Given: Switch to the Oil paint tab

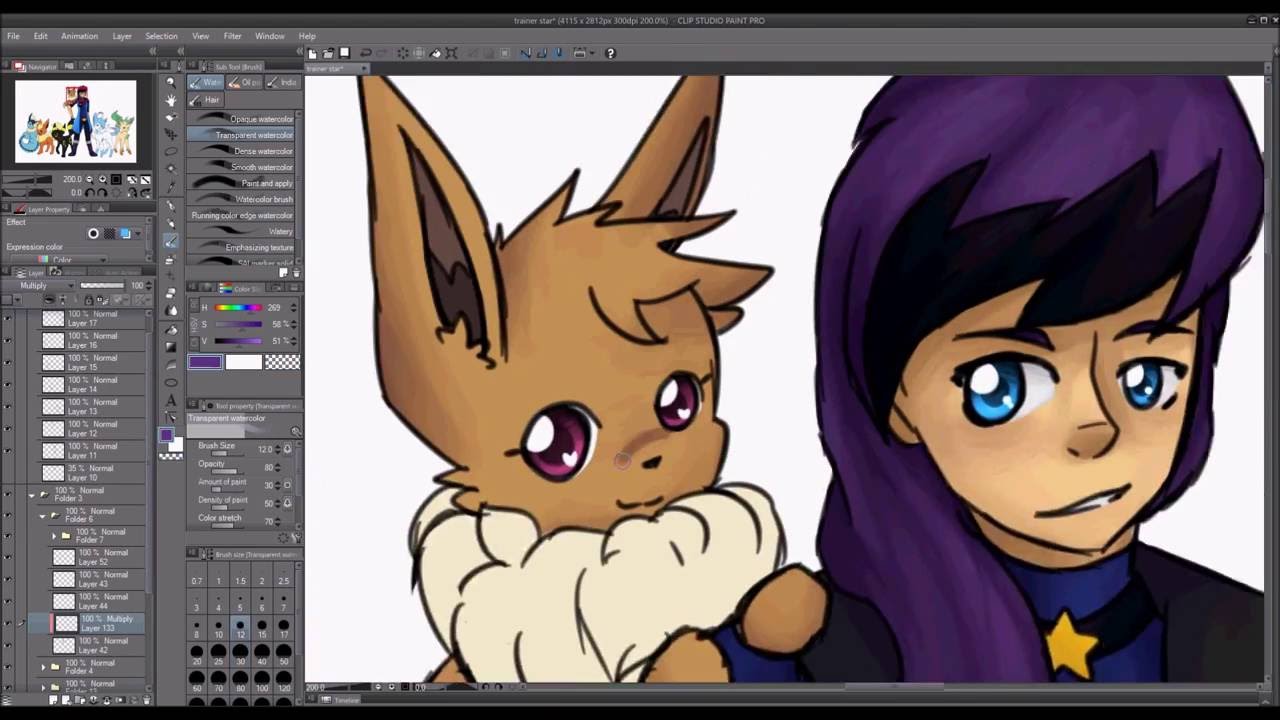Looking at the screenshot, I should (244, 83).
